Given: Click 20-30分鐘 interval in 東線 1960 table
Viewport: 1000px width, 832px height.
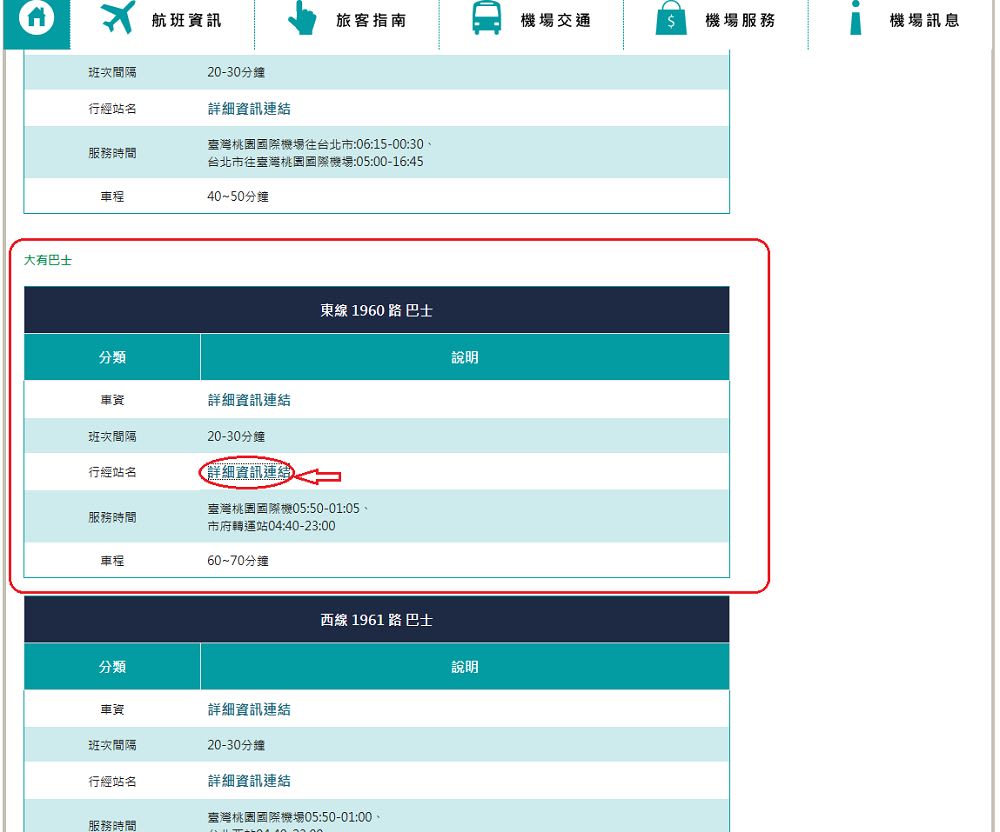Looking at the screenshot, I should [236, 437].
